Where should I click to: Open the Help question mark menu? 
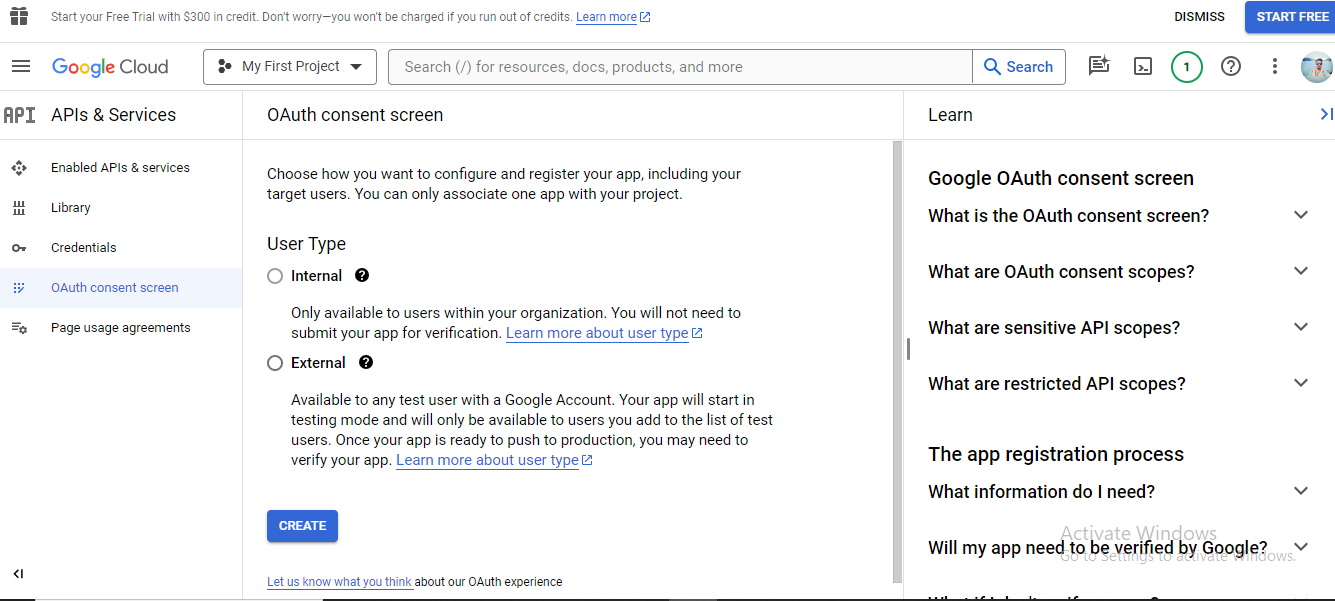(1231, 67)
